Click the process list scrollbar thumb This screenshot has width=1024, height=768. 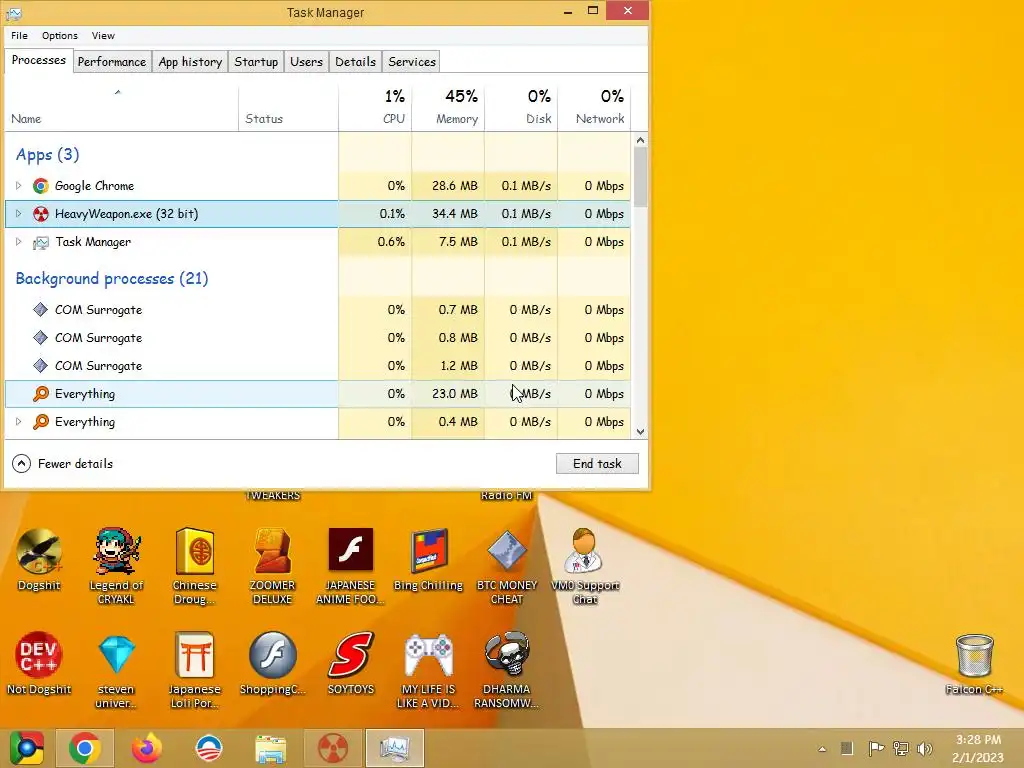pyautogui.click(x=640, y=176)
